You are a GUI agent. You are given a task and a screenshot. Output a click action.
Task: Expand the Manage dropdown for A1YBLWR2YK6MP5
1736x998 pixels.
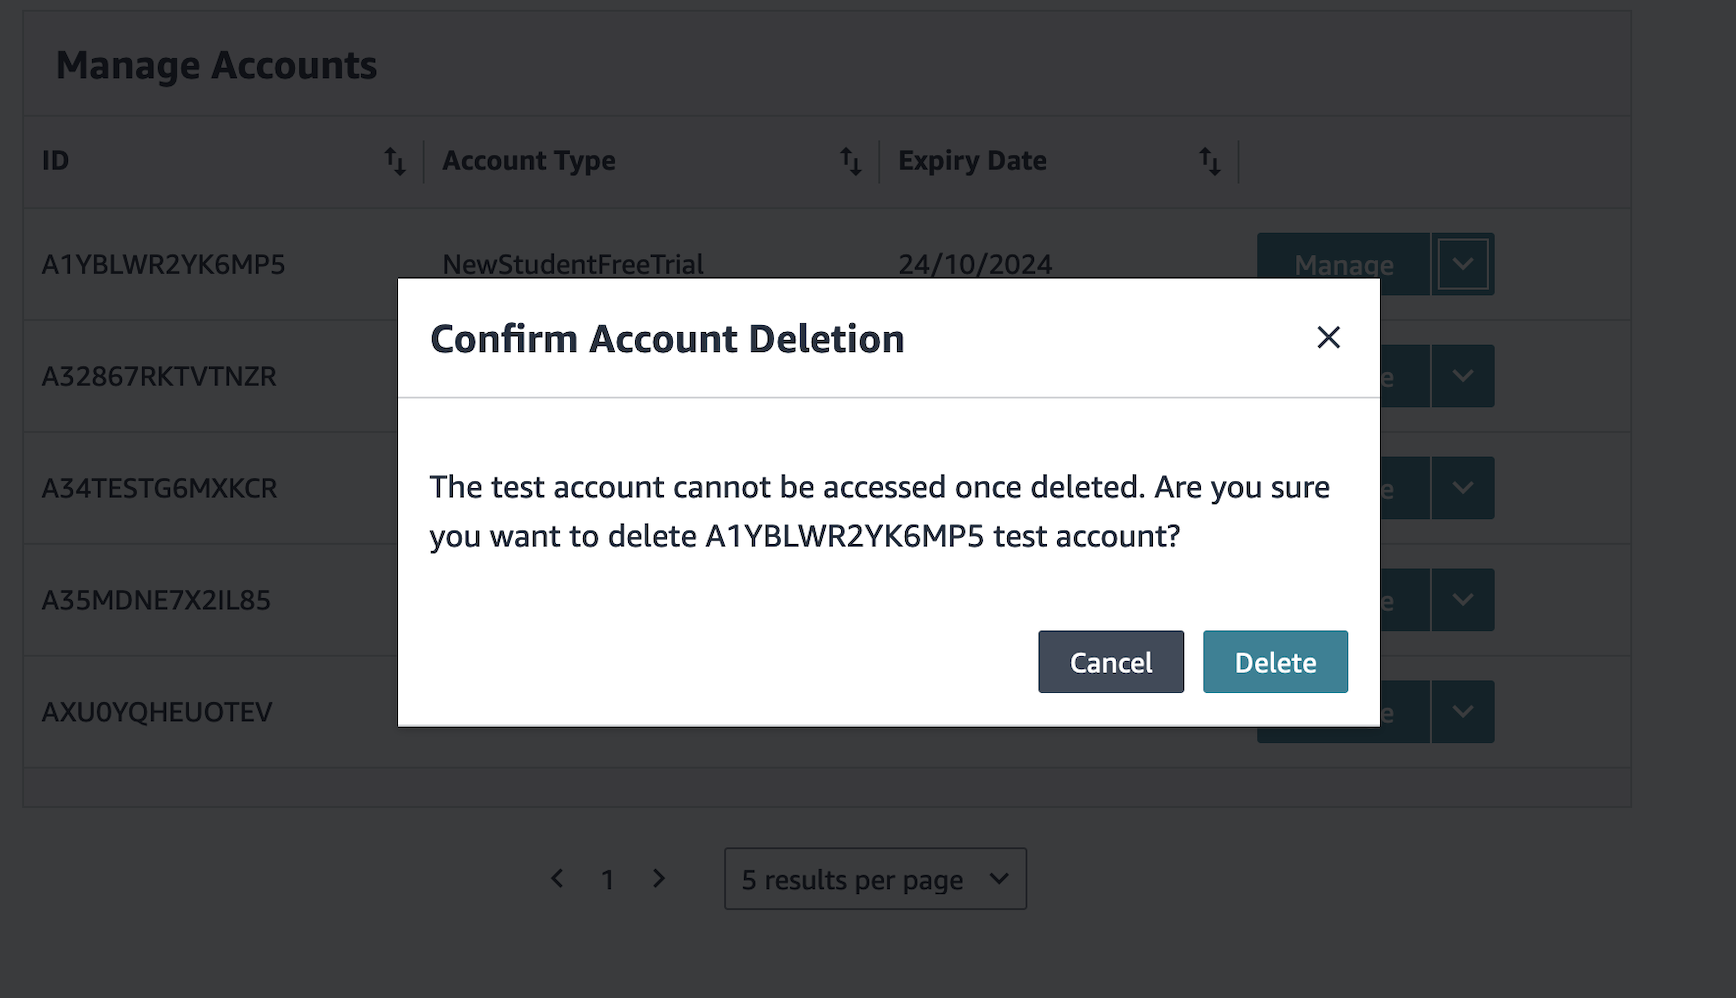click(x=1463, y=264)
